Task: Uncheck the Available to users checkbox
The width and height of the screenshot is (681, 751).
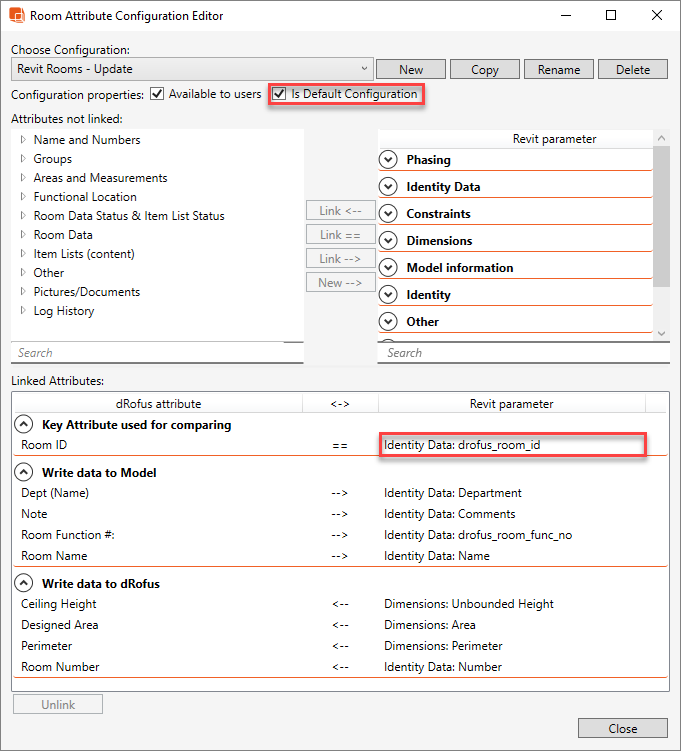Action: tap(157, 94)
